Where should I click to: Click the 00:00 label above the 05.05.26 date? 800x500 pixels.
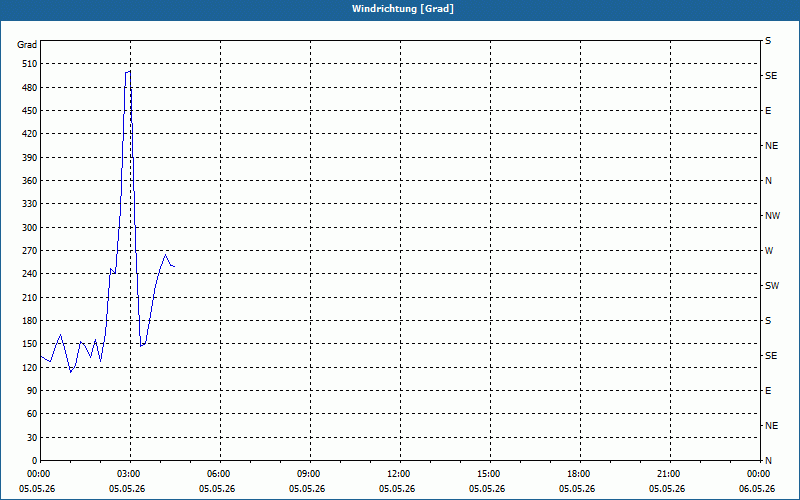click(38, 474)
